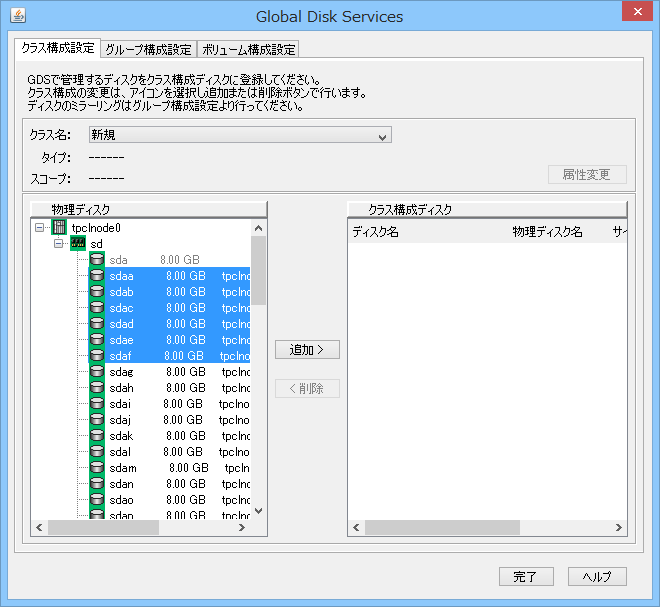Image resolution: width=660 pixels, height=607 pixels.
Task: Click the クラス構成ディスク panel header
Action: [x=487, y=209]
